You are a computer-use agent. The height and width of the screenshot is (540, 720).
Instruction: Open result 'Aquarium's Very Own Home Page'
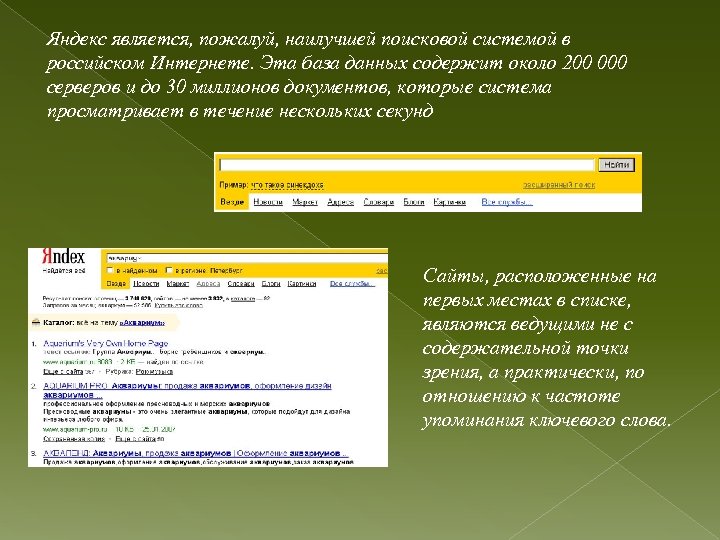pyautogui.click(x=106, y=343)
